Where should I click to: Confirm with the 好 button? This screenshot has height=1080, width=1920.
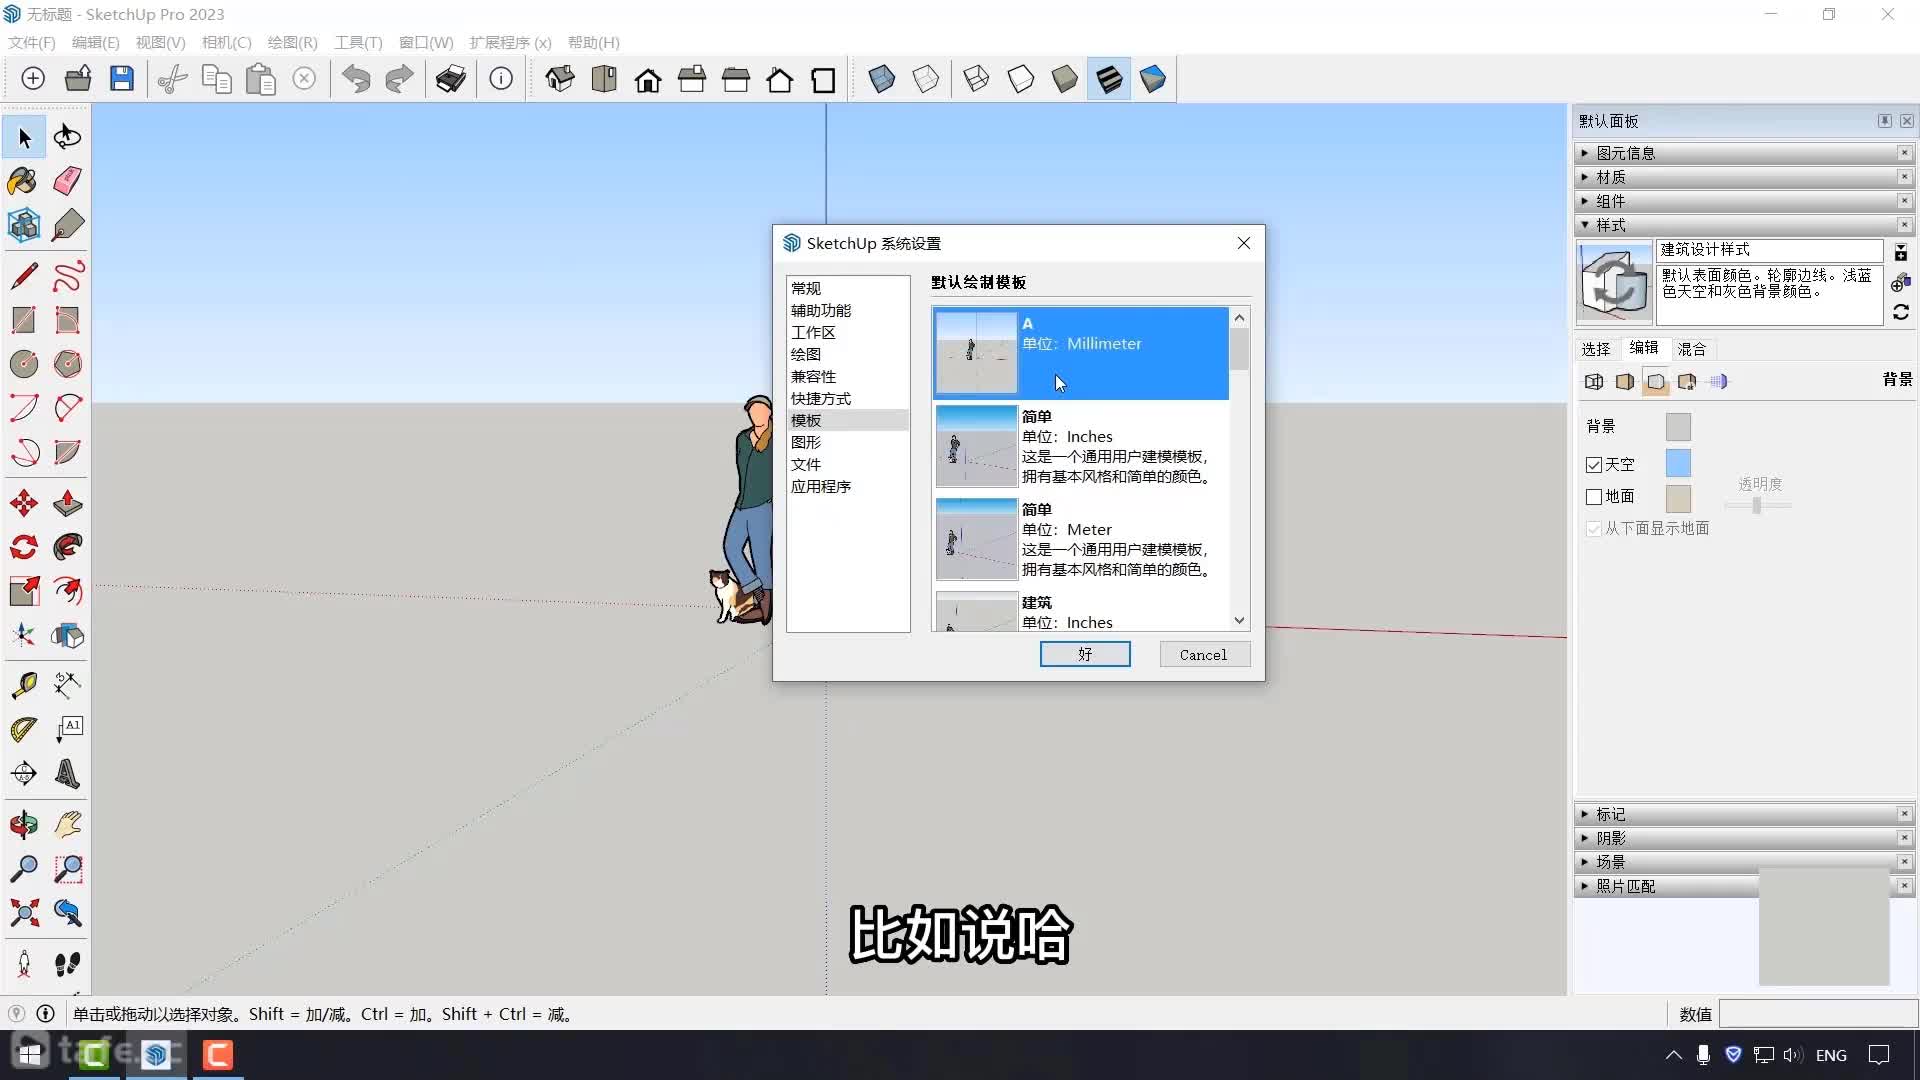click(1085, 654)
